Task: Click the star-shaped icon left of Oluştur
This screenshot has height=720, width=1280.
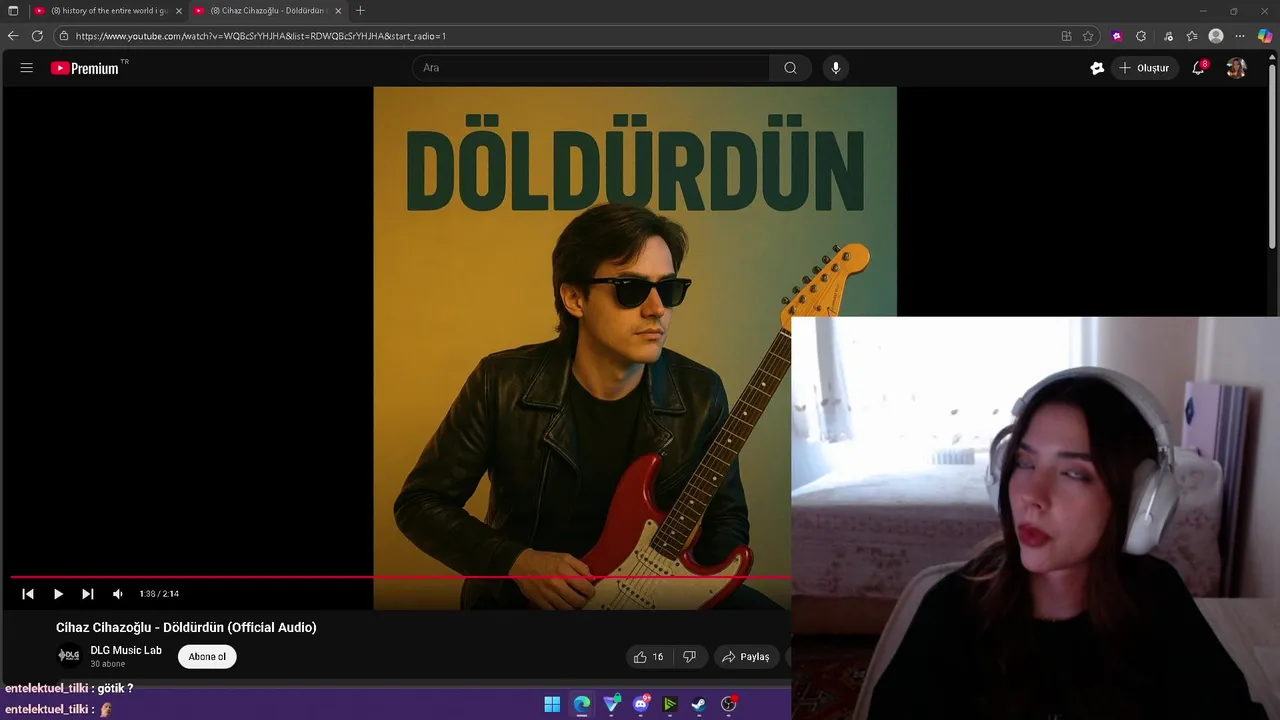Action: pos(1097,68)
